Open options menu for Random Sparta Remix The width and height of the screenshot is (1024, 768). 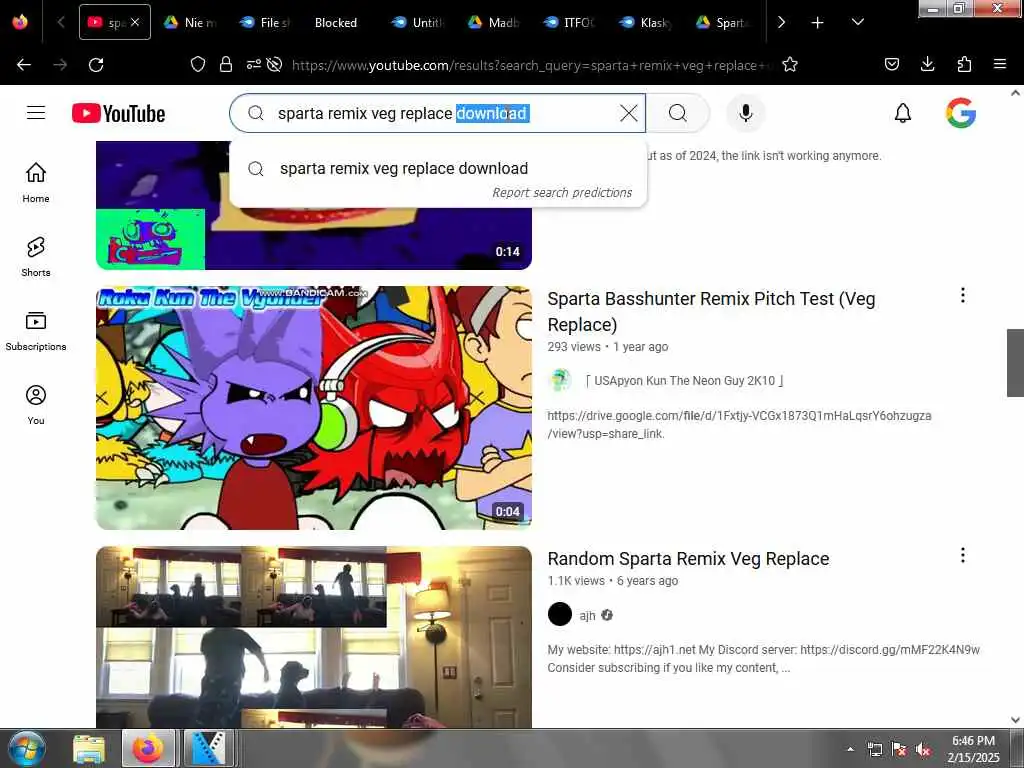pyautogui.click(x=962, y=555)
